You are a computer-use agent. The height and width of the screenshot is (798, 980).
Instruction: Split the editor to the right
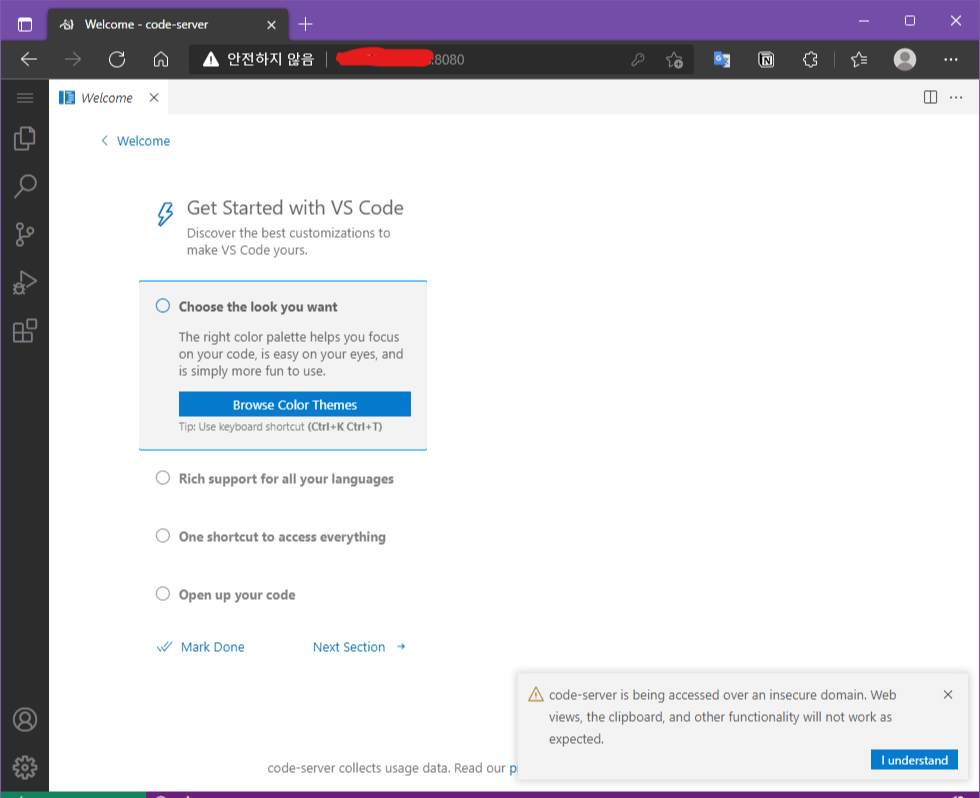click(x=930, y=97)
